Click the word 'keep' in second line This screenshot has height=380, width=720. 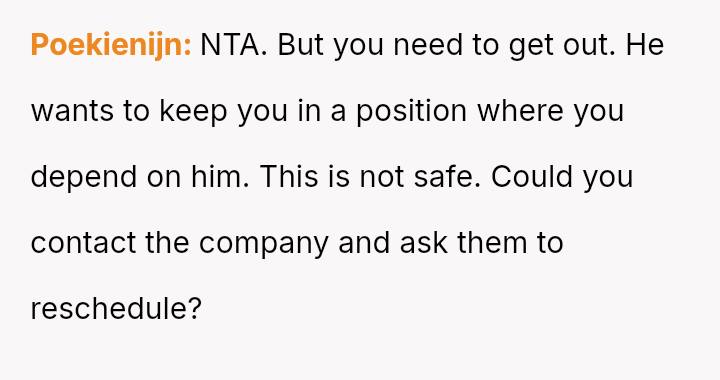[x=193, y=112]
